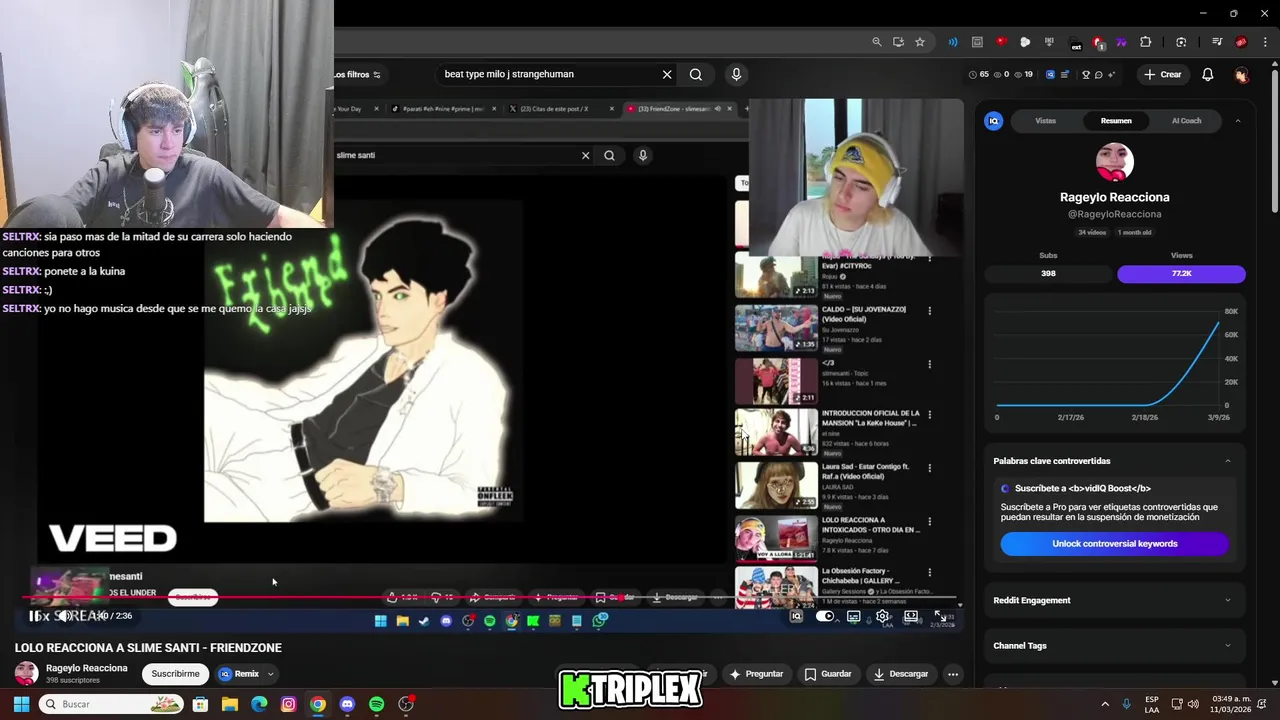
Task: Start voice search with the microphone icon
Action: [x=736, y=74]
